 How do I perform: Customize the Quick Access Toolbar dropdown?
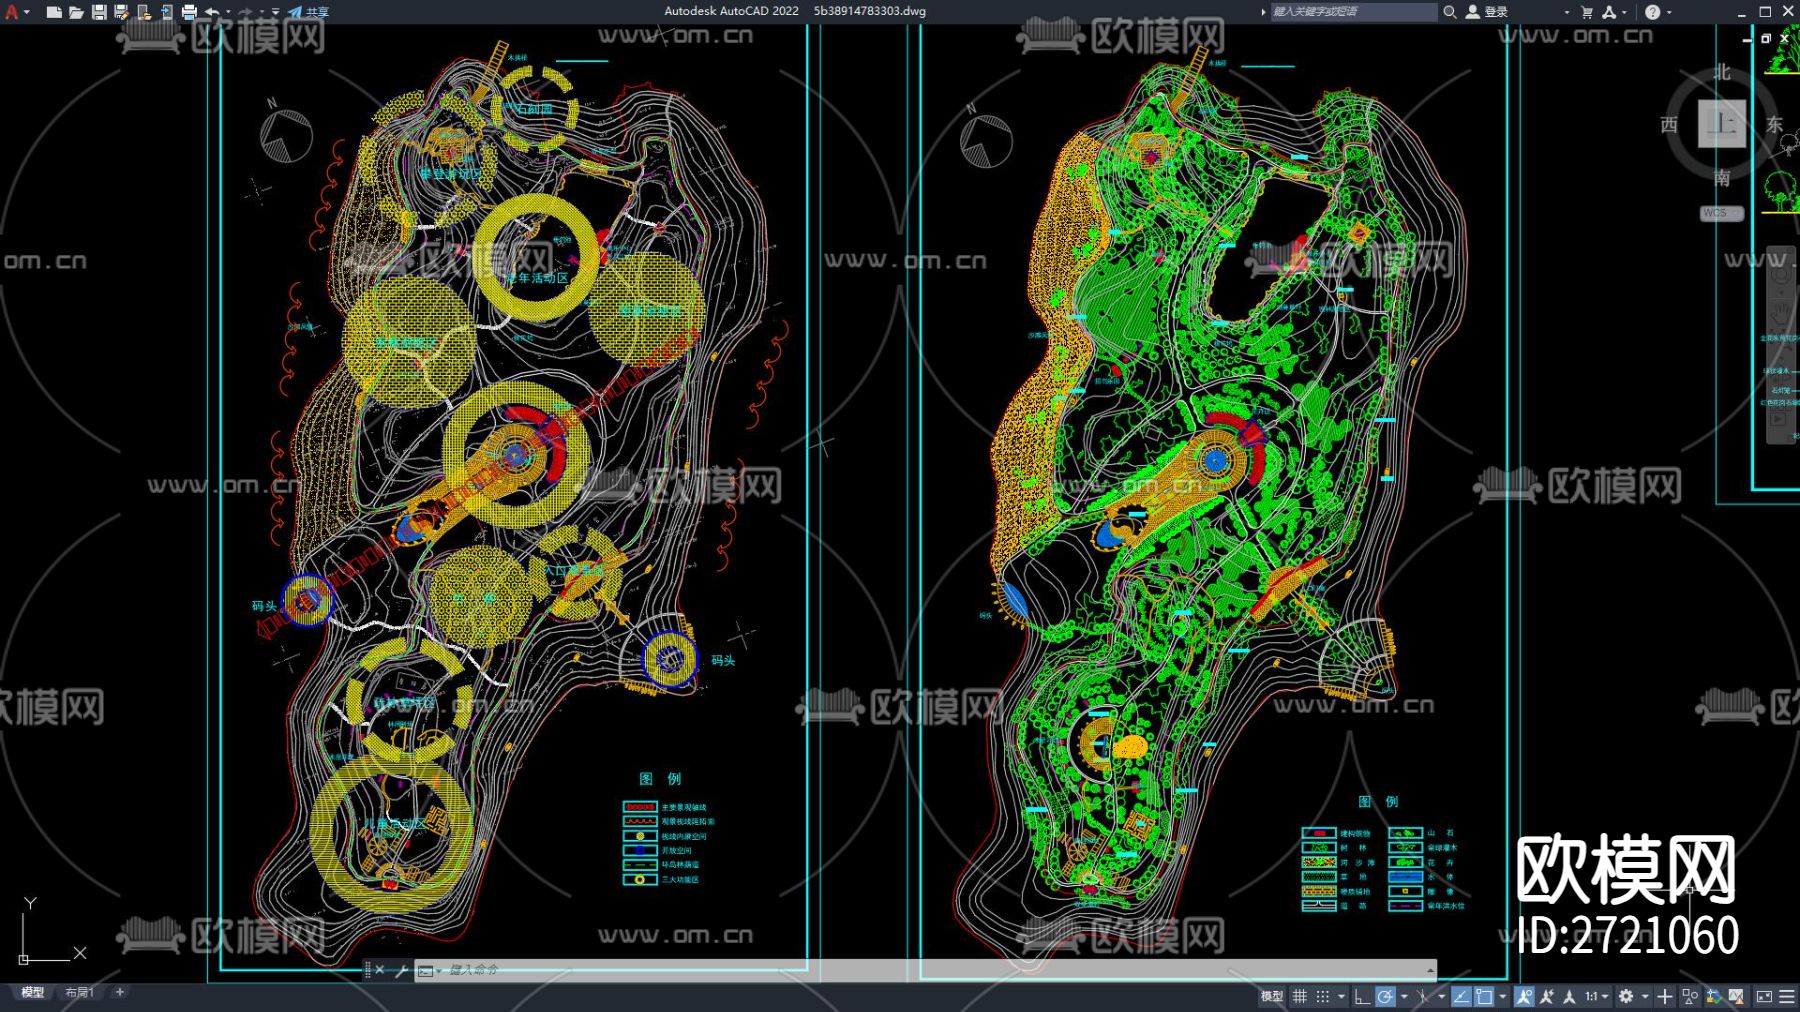click(x=276, y=12)
